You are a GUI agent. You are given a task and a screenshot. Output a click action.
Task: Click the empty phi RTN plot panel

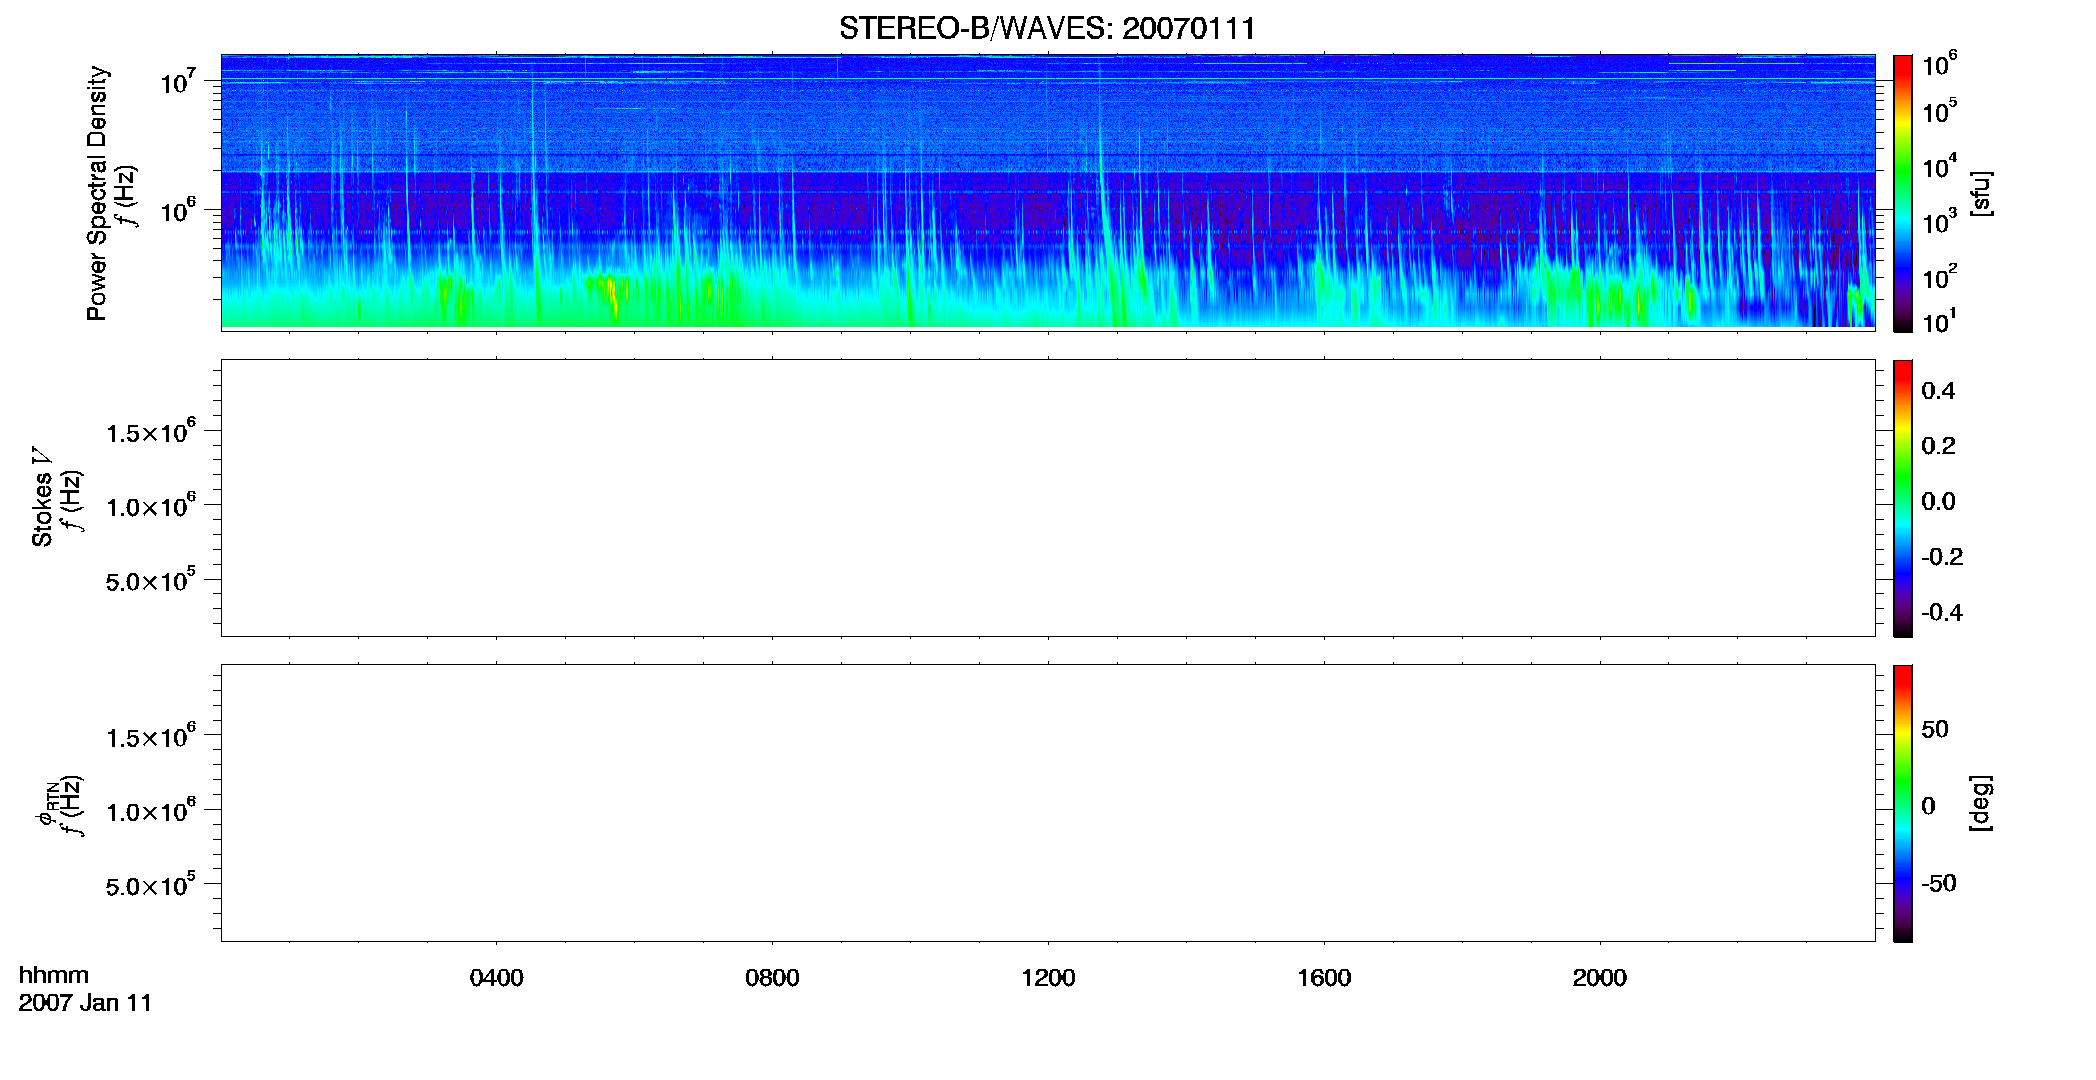point(1048,803)
